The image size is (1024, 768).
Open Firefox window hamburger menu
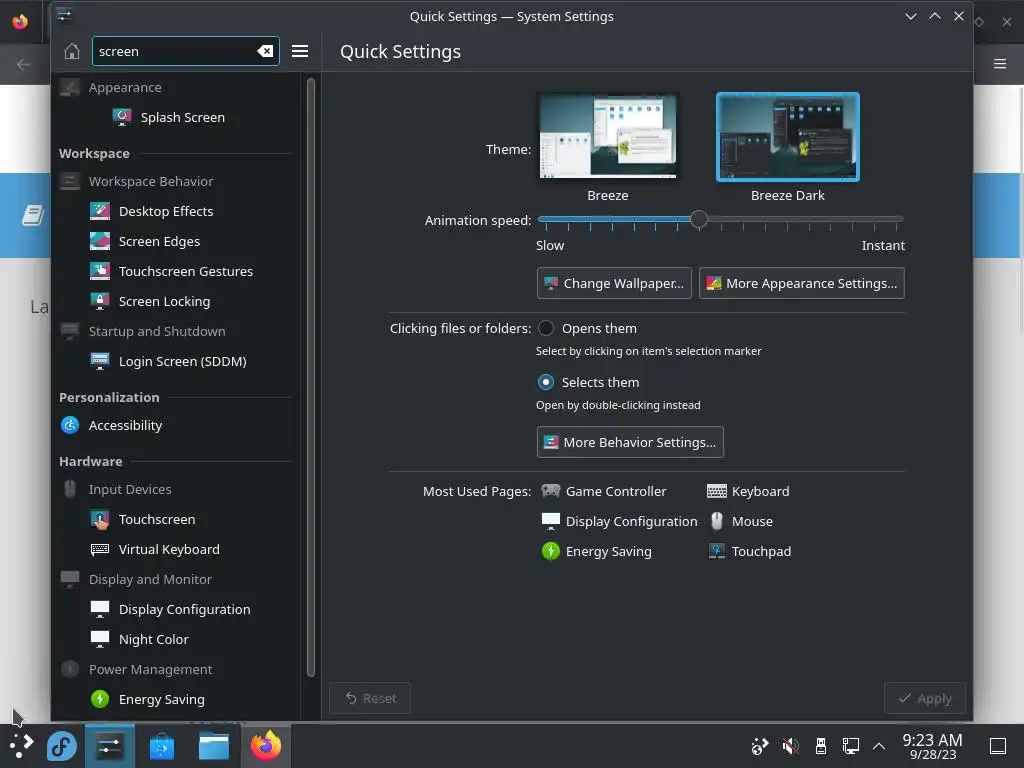tap(1000, 63)
